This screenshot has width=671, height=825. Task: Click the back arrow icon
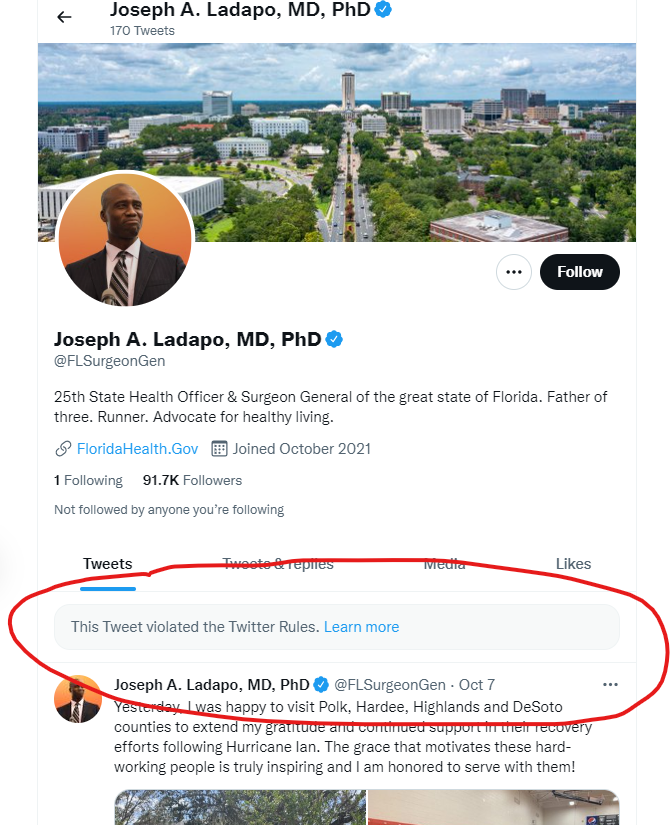point(64,17)
